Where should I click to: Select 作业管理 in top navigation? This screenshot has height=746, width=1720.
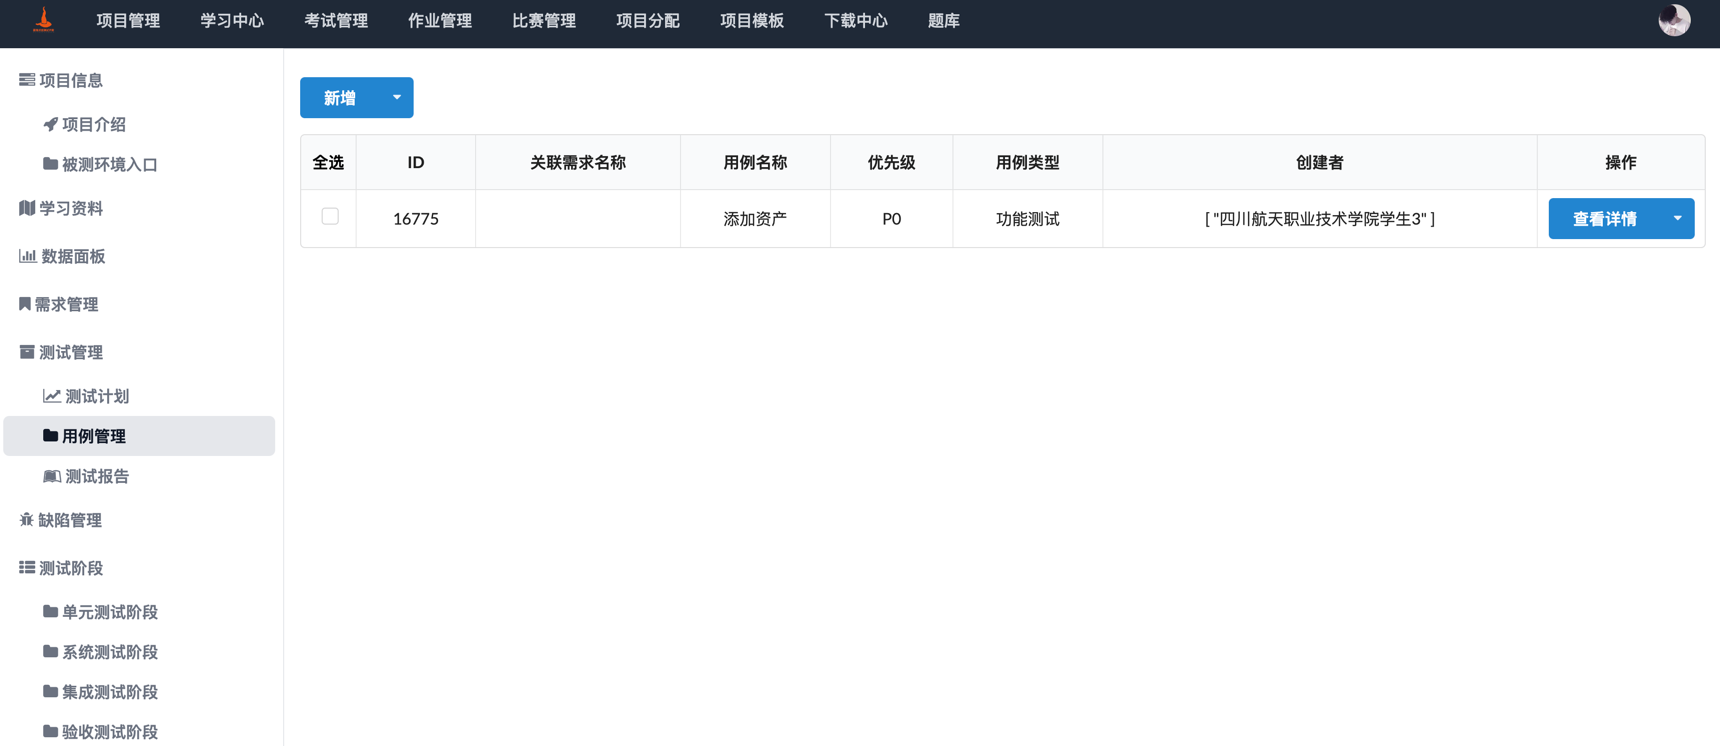[x=440, y=21]
